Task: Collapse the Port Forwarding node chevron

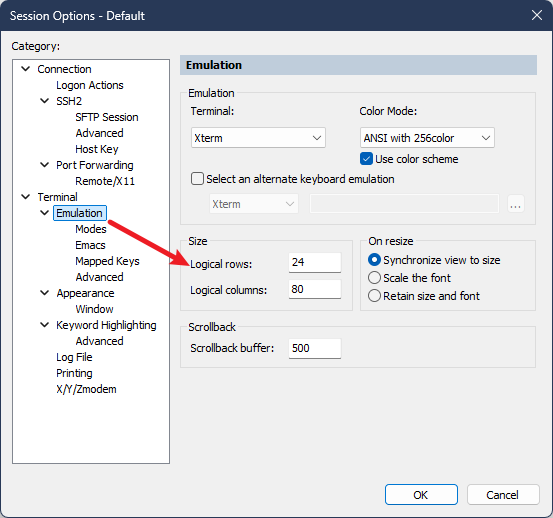Action: click(x=44, y=165)
